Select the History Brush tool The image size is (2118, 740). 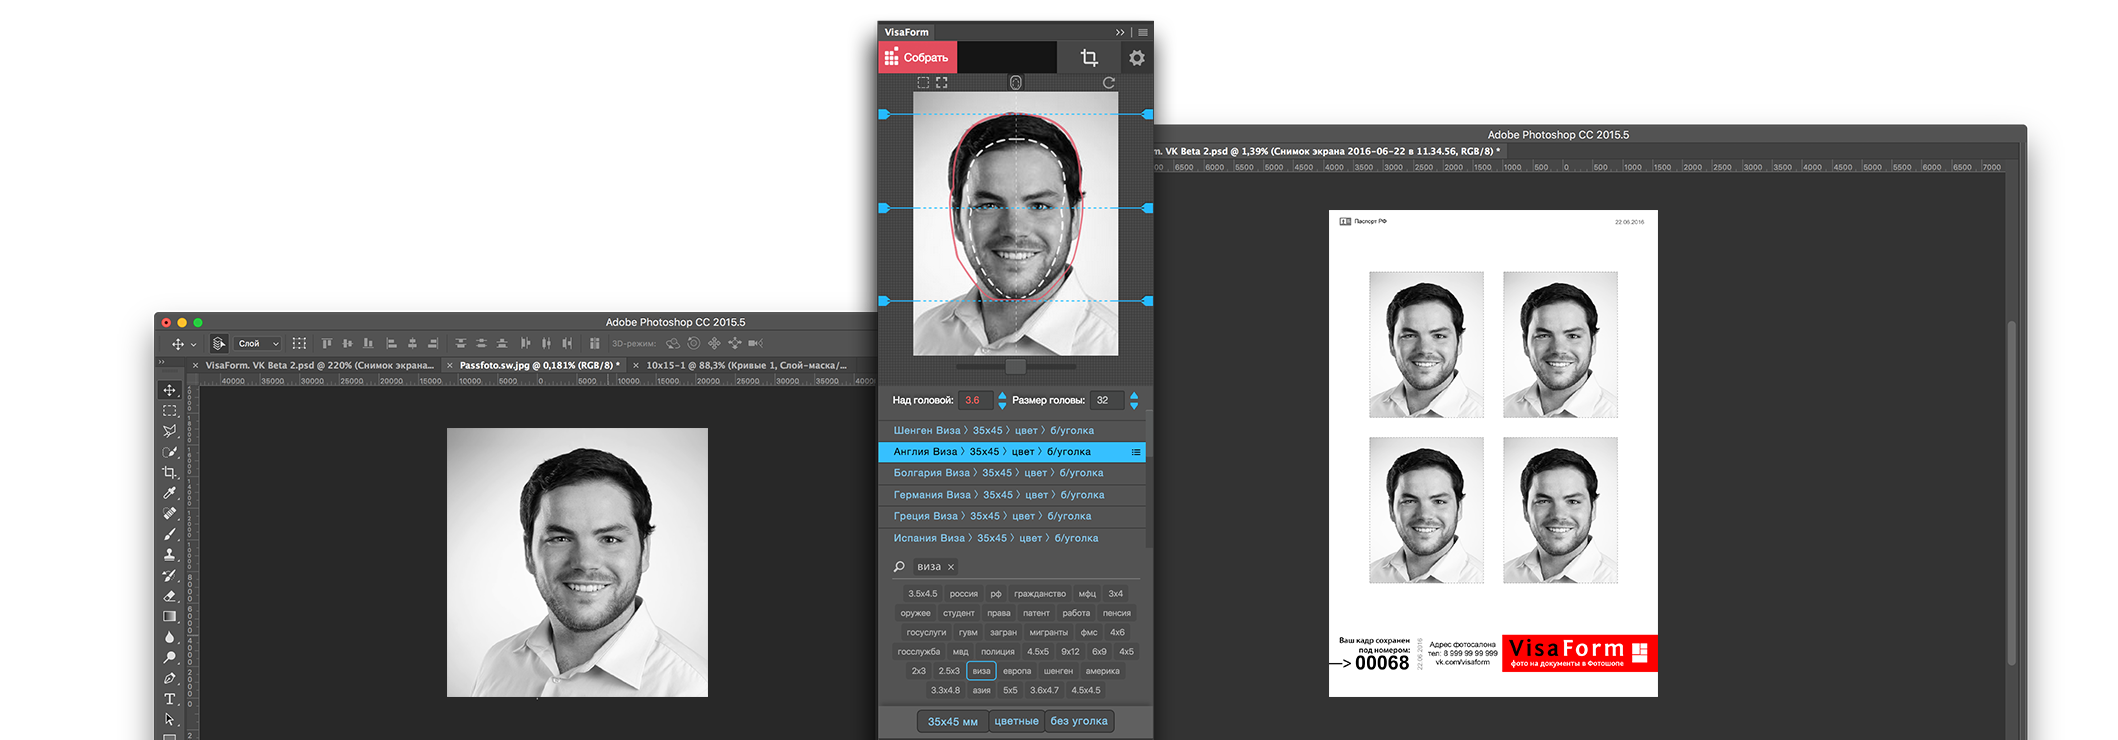coord(169,575)
